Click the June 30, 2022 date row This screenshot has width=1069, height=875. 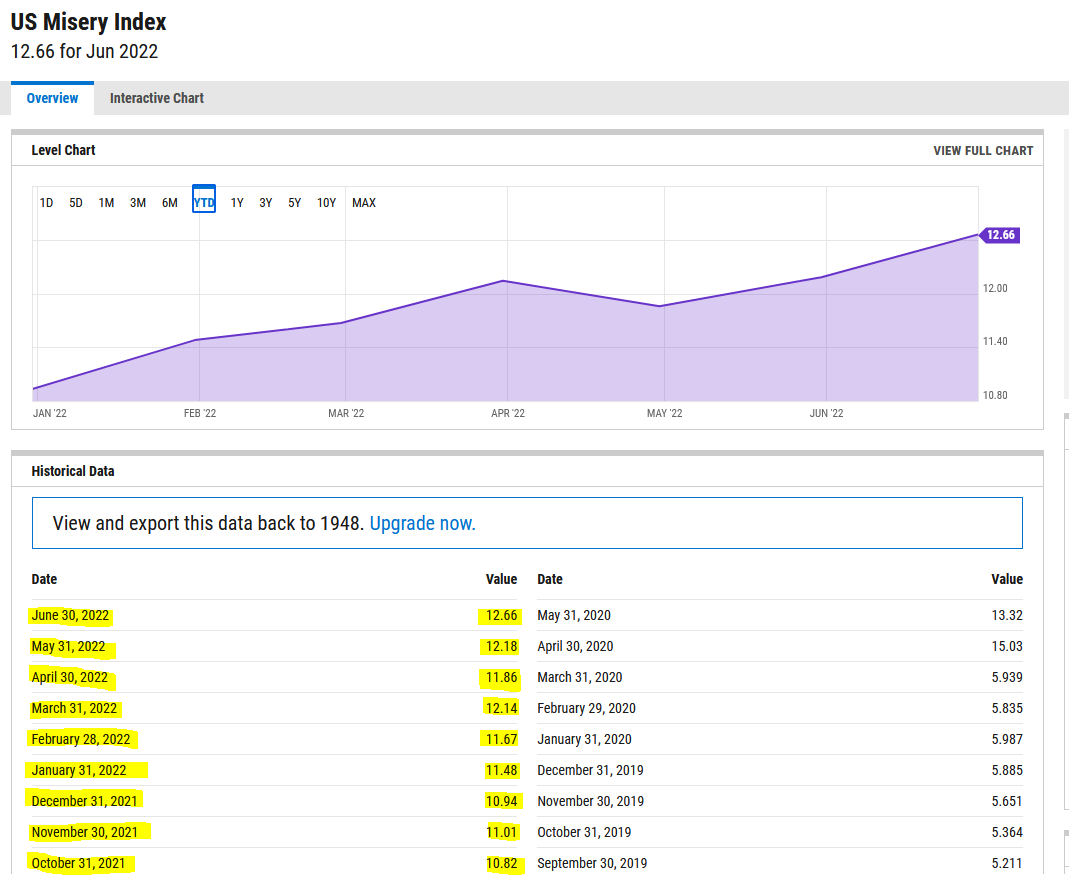point(70,615)
